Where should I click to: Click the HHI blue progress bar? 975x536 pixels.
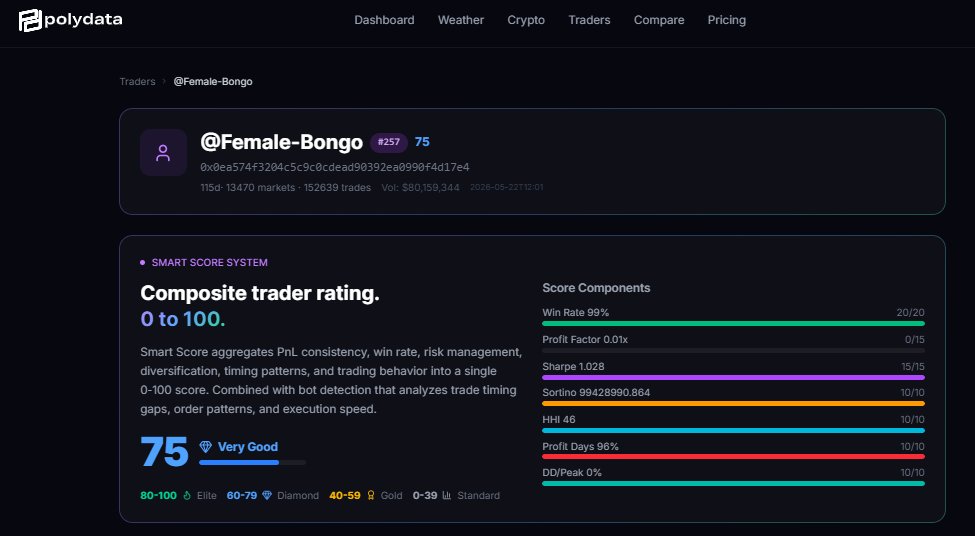tap(733, 430)
